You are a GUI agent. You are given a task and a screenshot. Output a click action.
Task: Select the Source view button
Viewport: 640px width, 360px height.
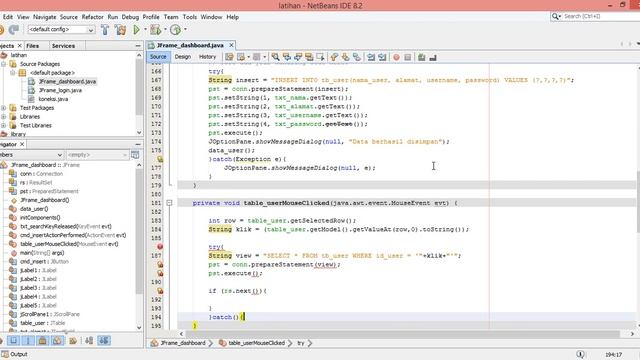pyautogui.click(x=158, y=57)
